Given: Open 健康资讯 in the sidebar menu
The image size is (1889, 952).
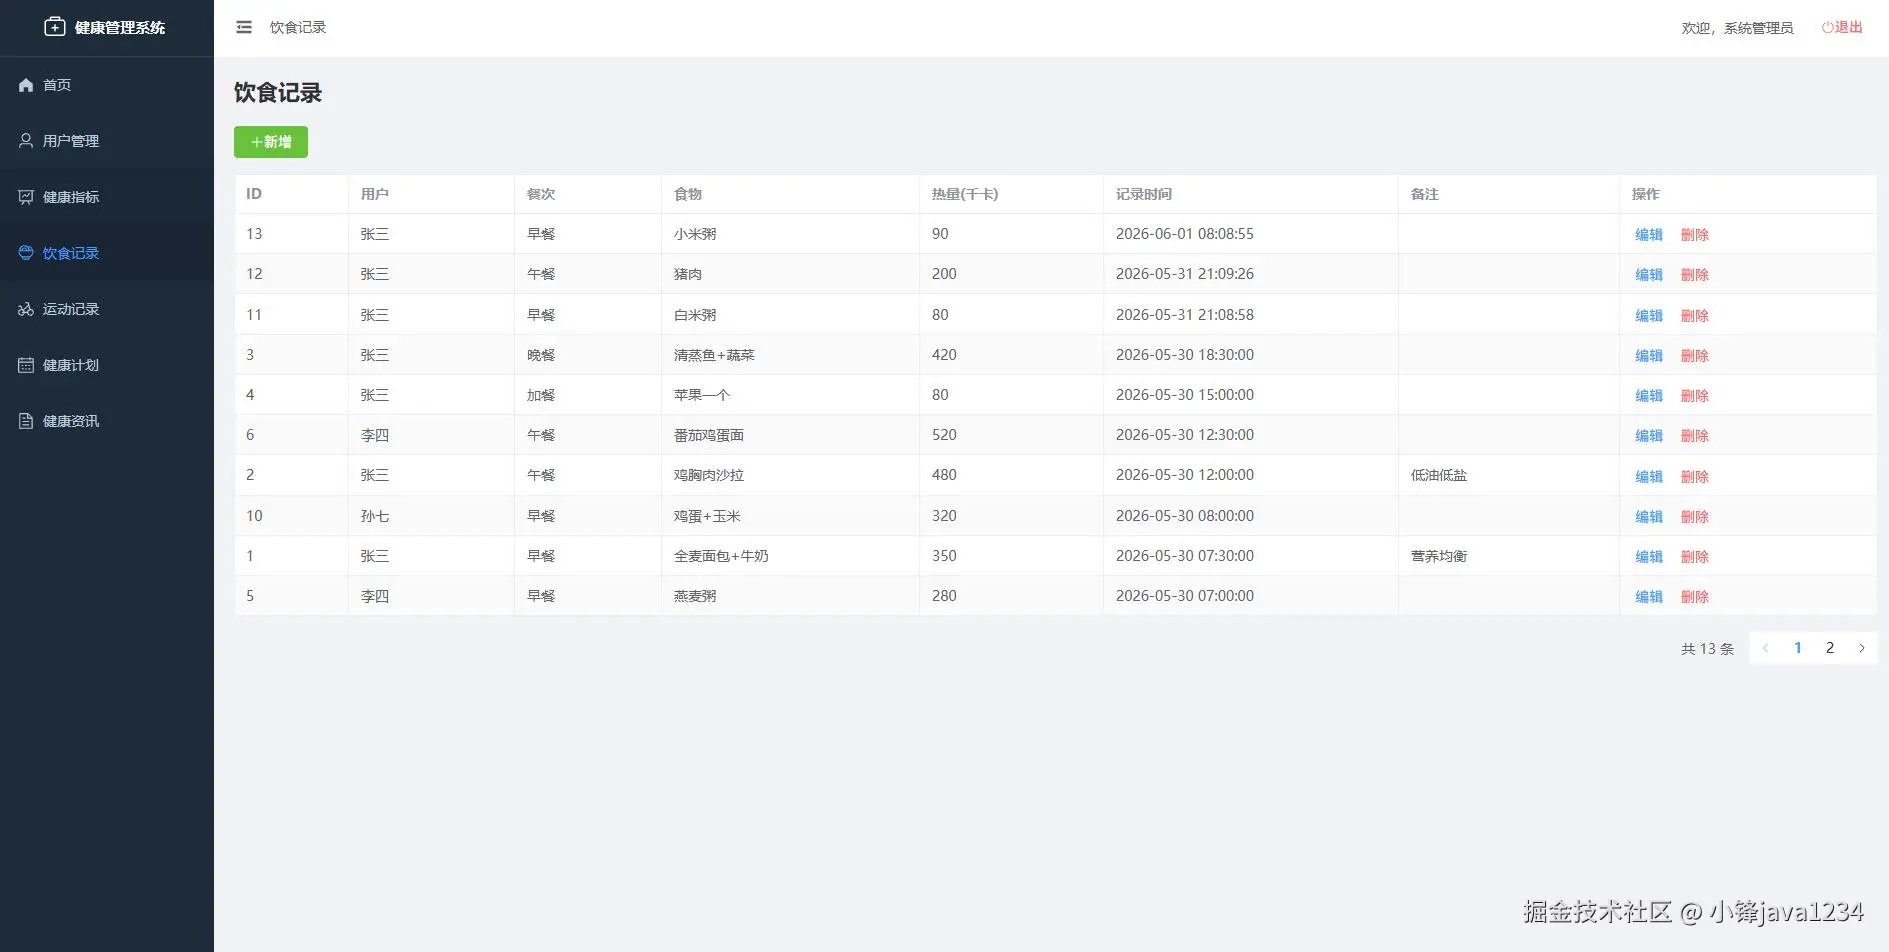Looking at the screenshot, I should click(x=107, y=421).
